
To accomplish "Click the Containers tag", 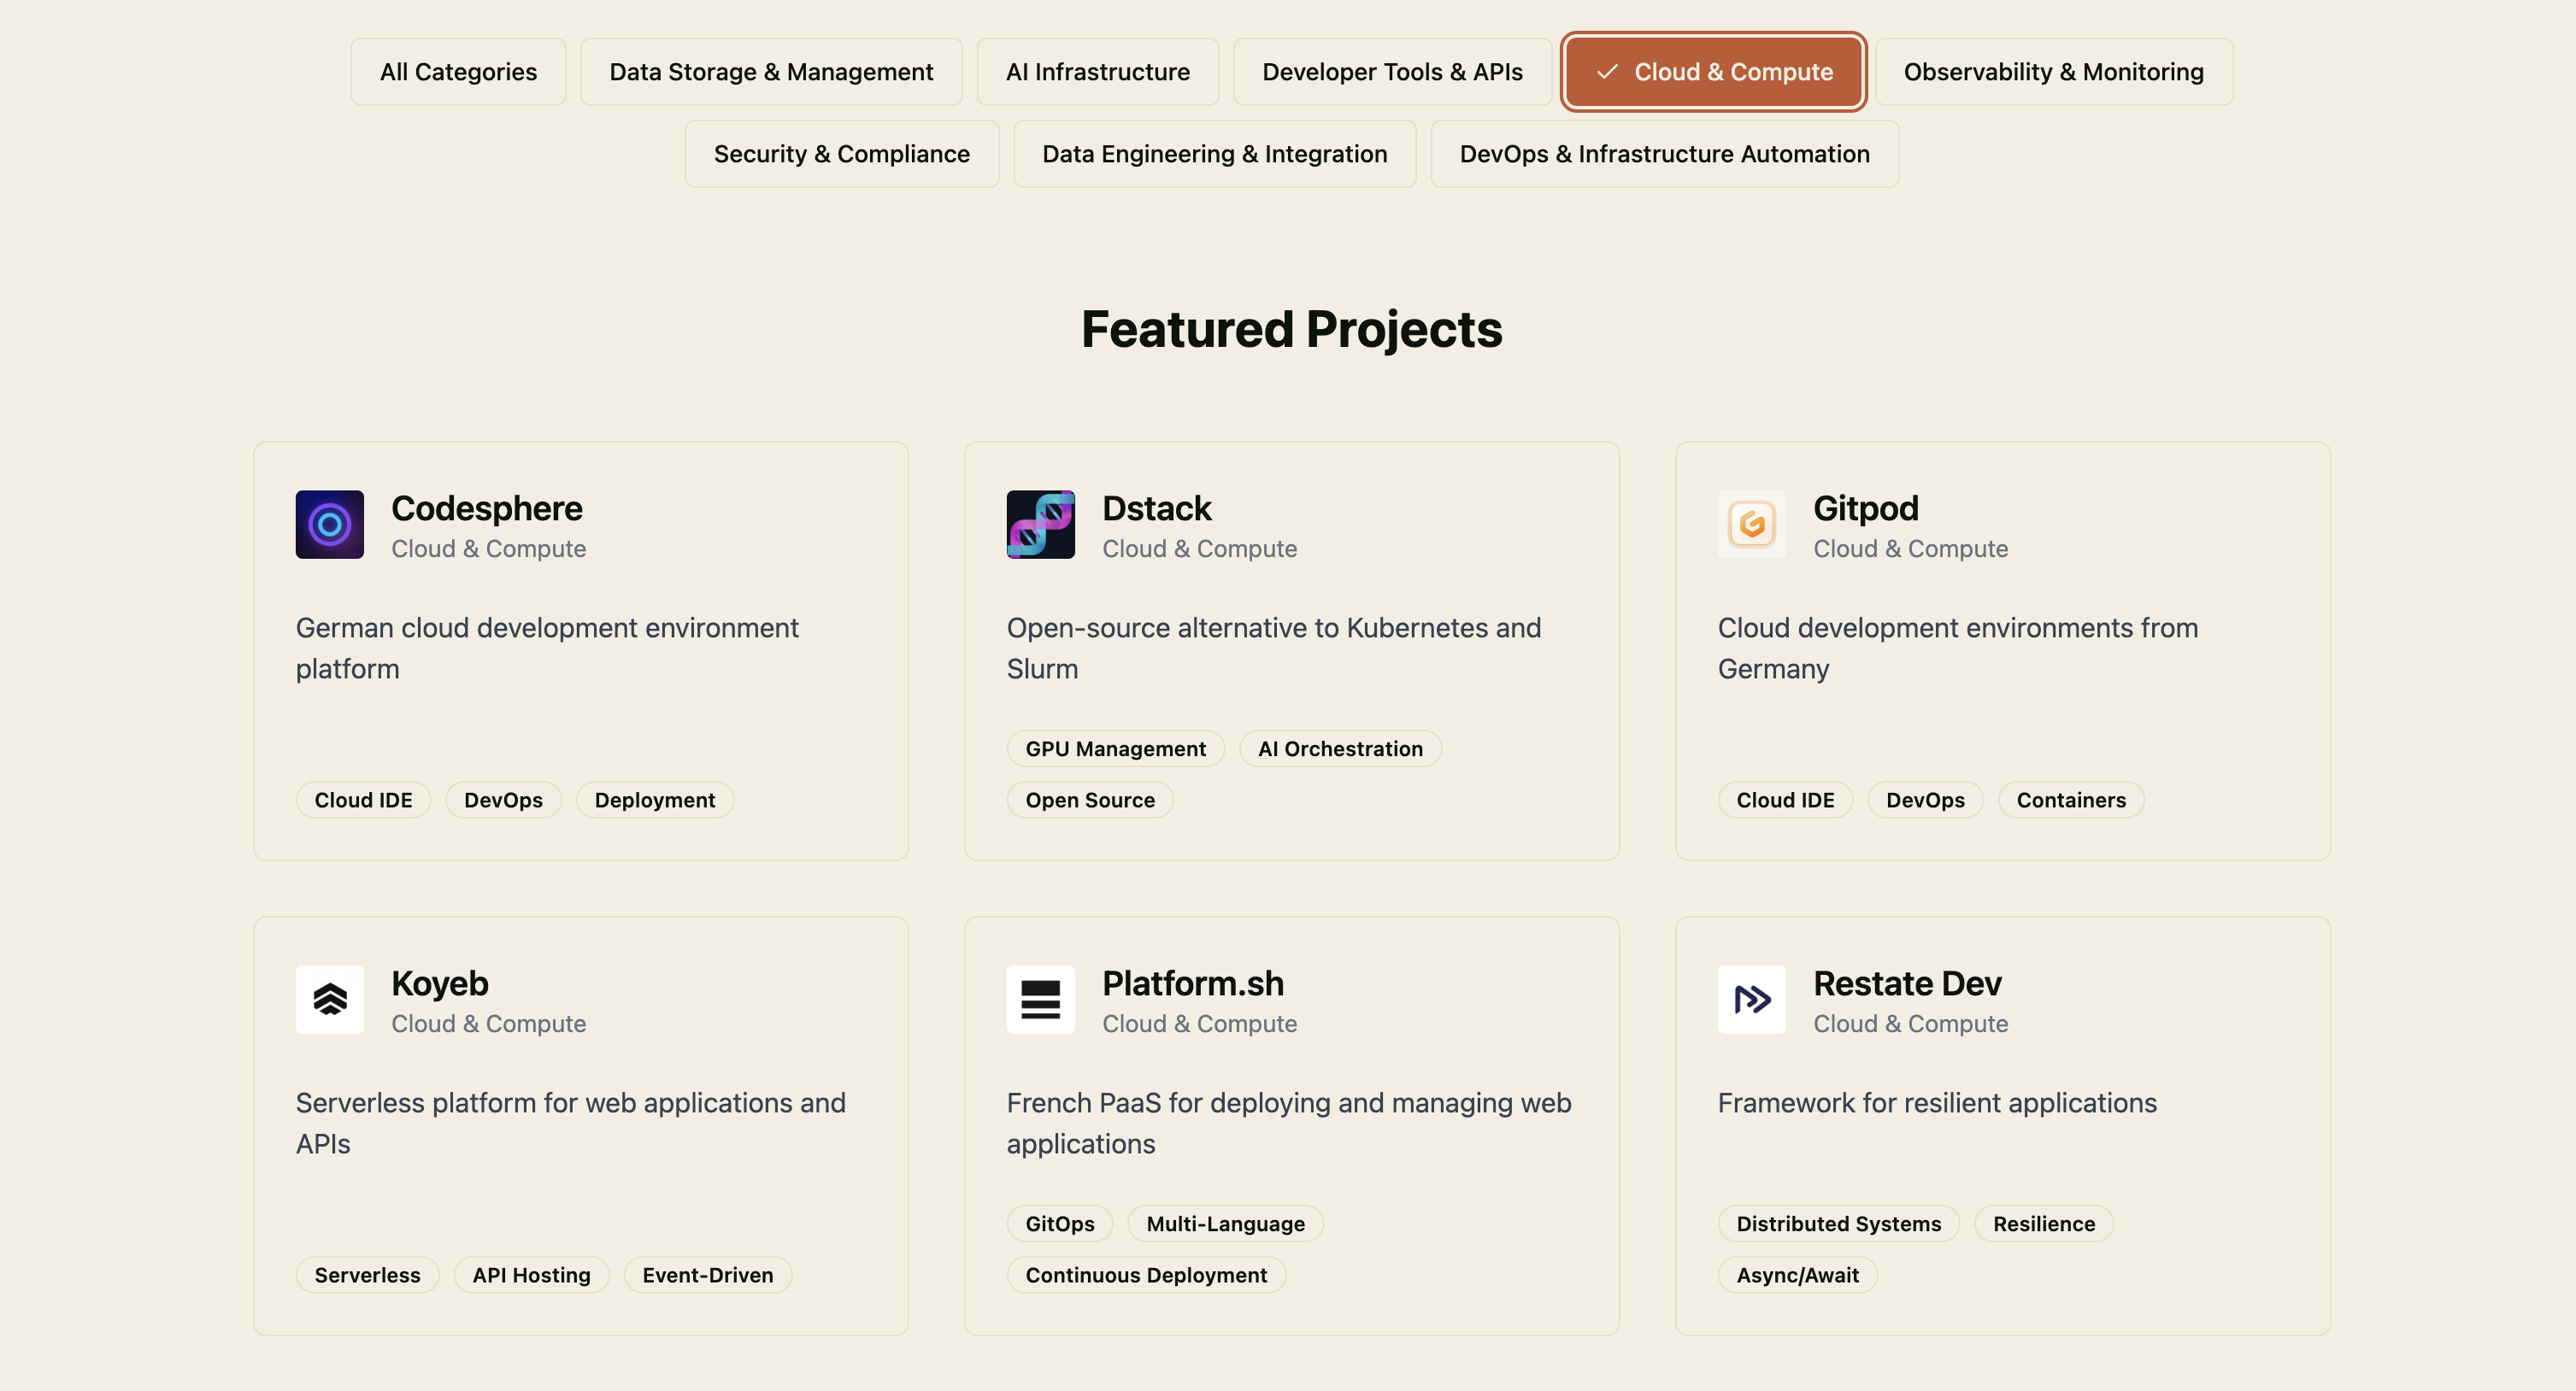I will pyautogui.click(x=2071, y=800).
